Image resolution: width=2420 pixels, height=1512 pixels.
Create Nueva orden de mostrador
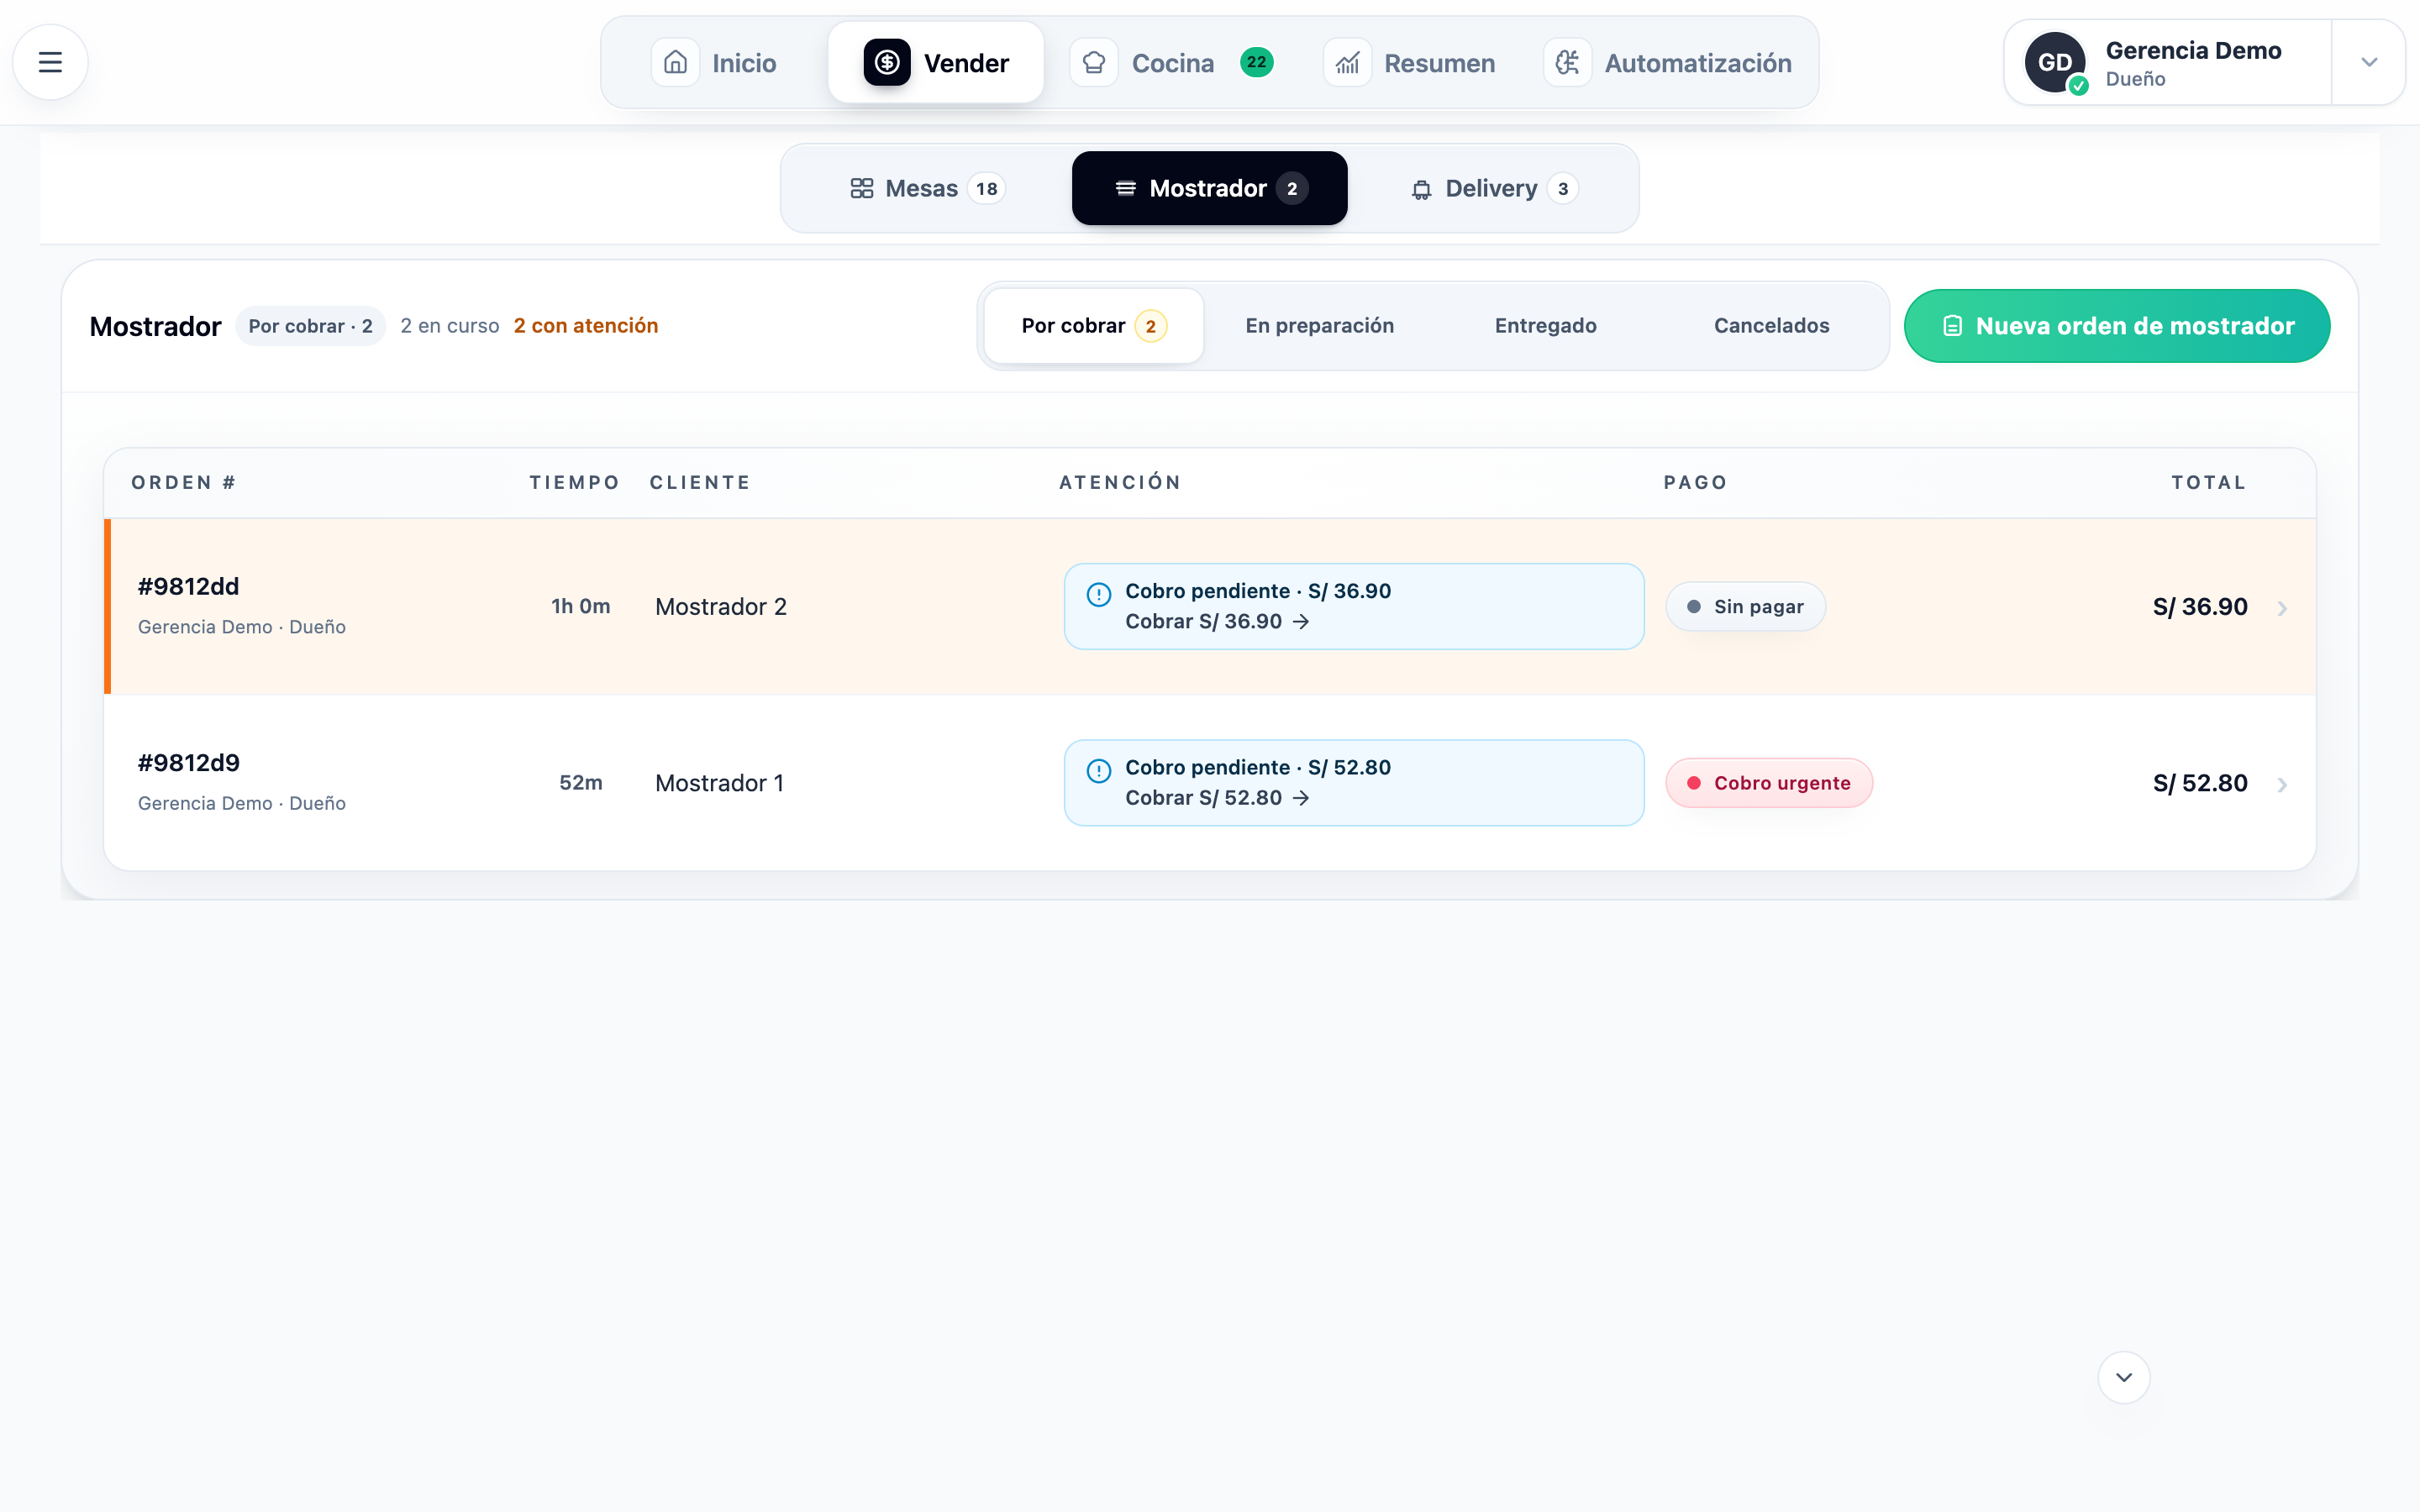click(x=2117, y=326)
